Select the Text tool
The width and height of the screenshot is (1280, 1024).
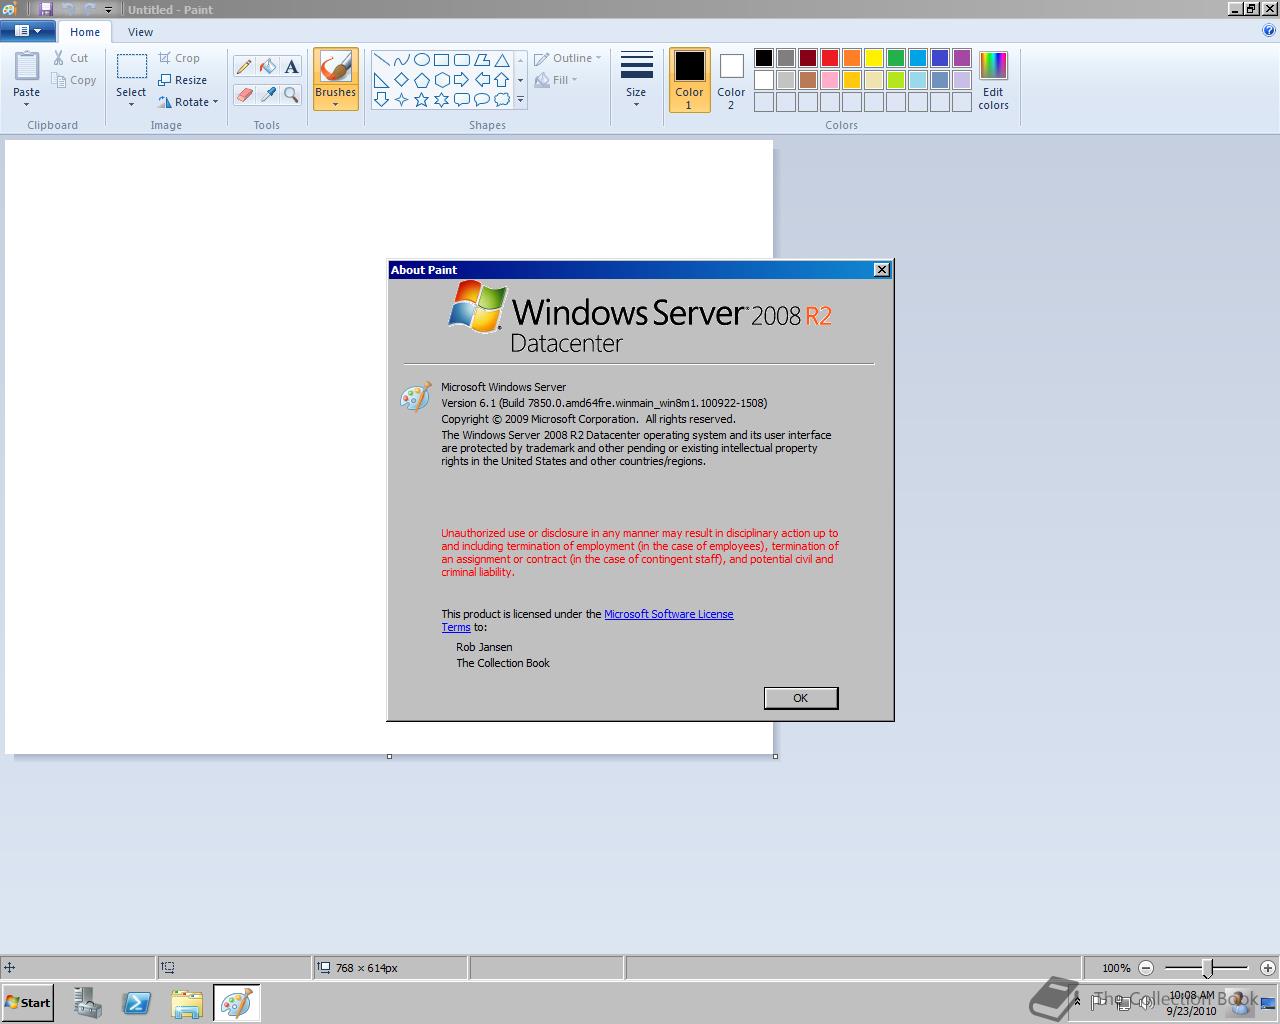click(x=291, y=67)
